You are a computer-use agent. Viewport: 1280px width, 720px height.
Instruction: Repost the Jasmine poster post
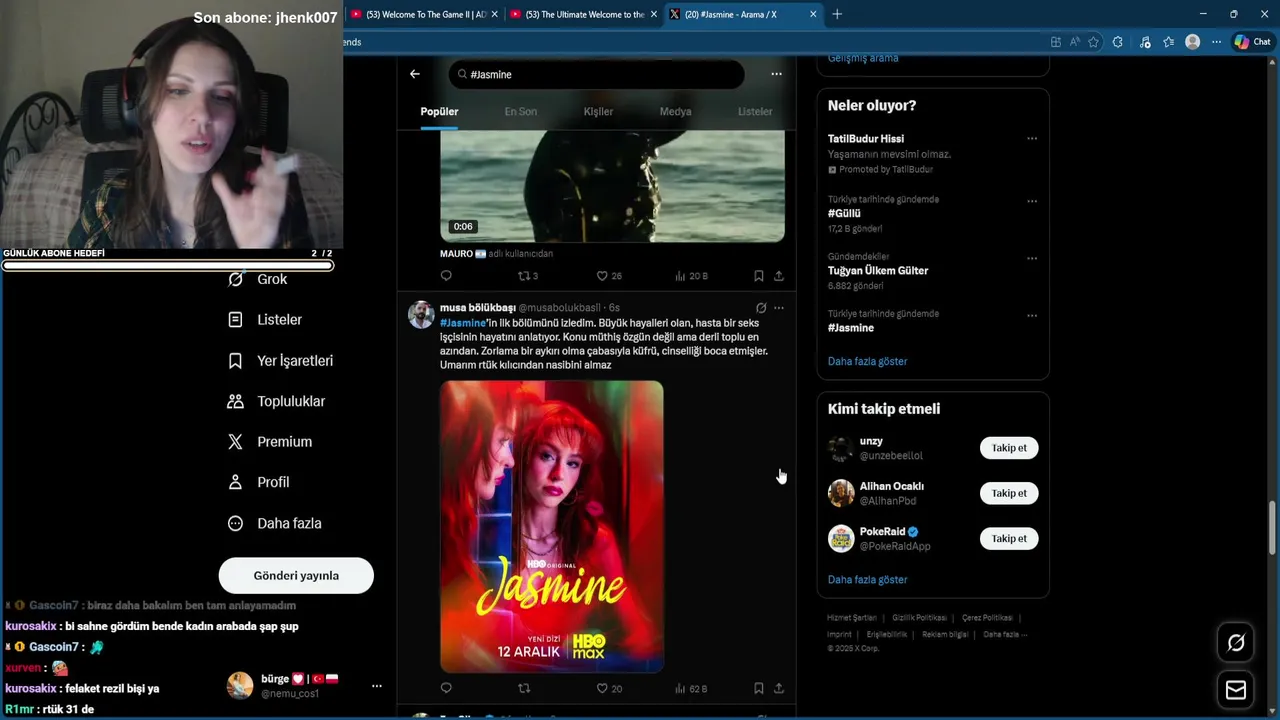(523, 688)
